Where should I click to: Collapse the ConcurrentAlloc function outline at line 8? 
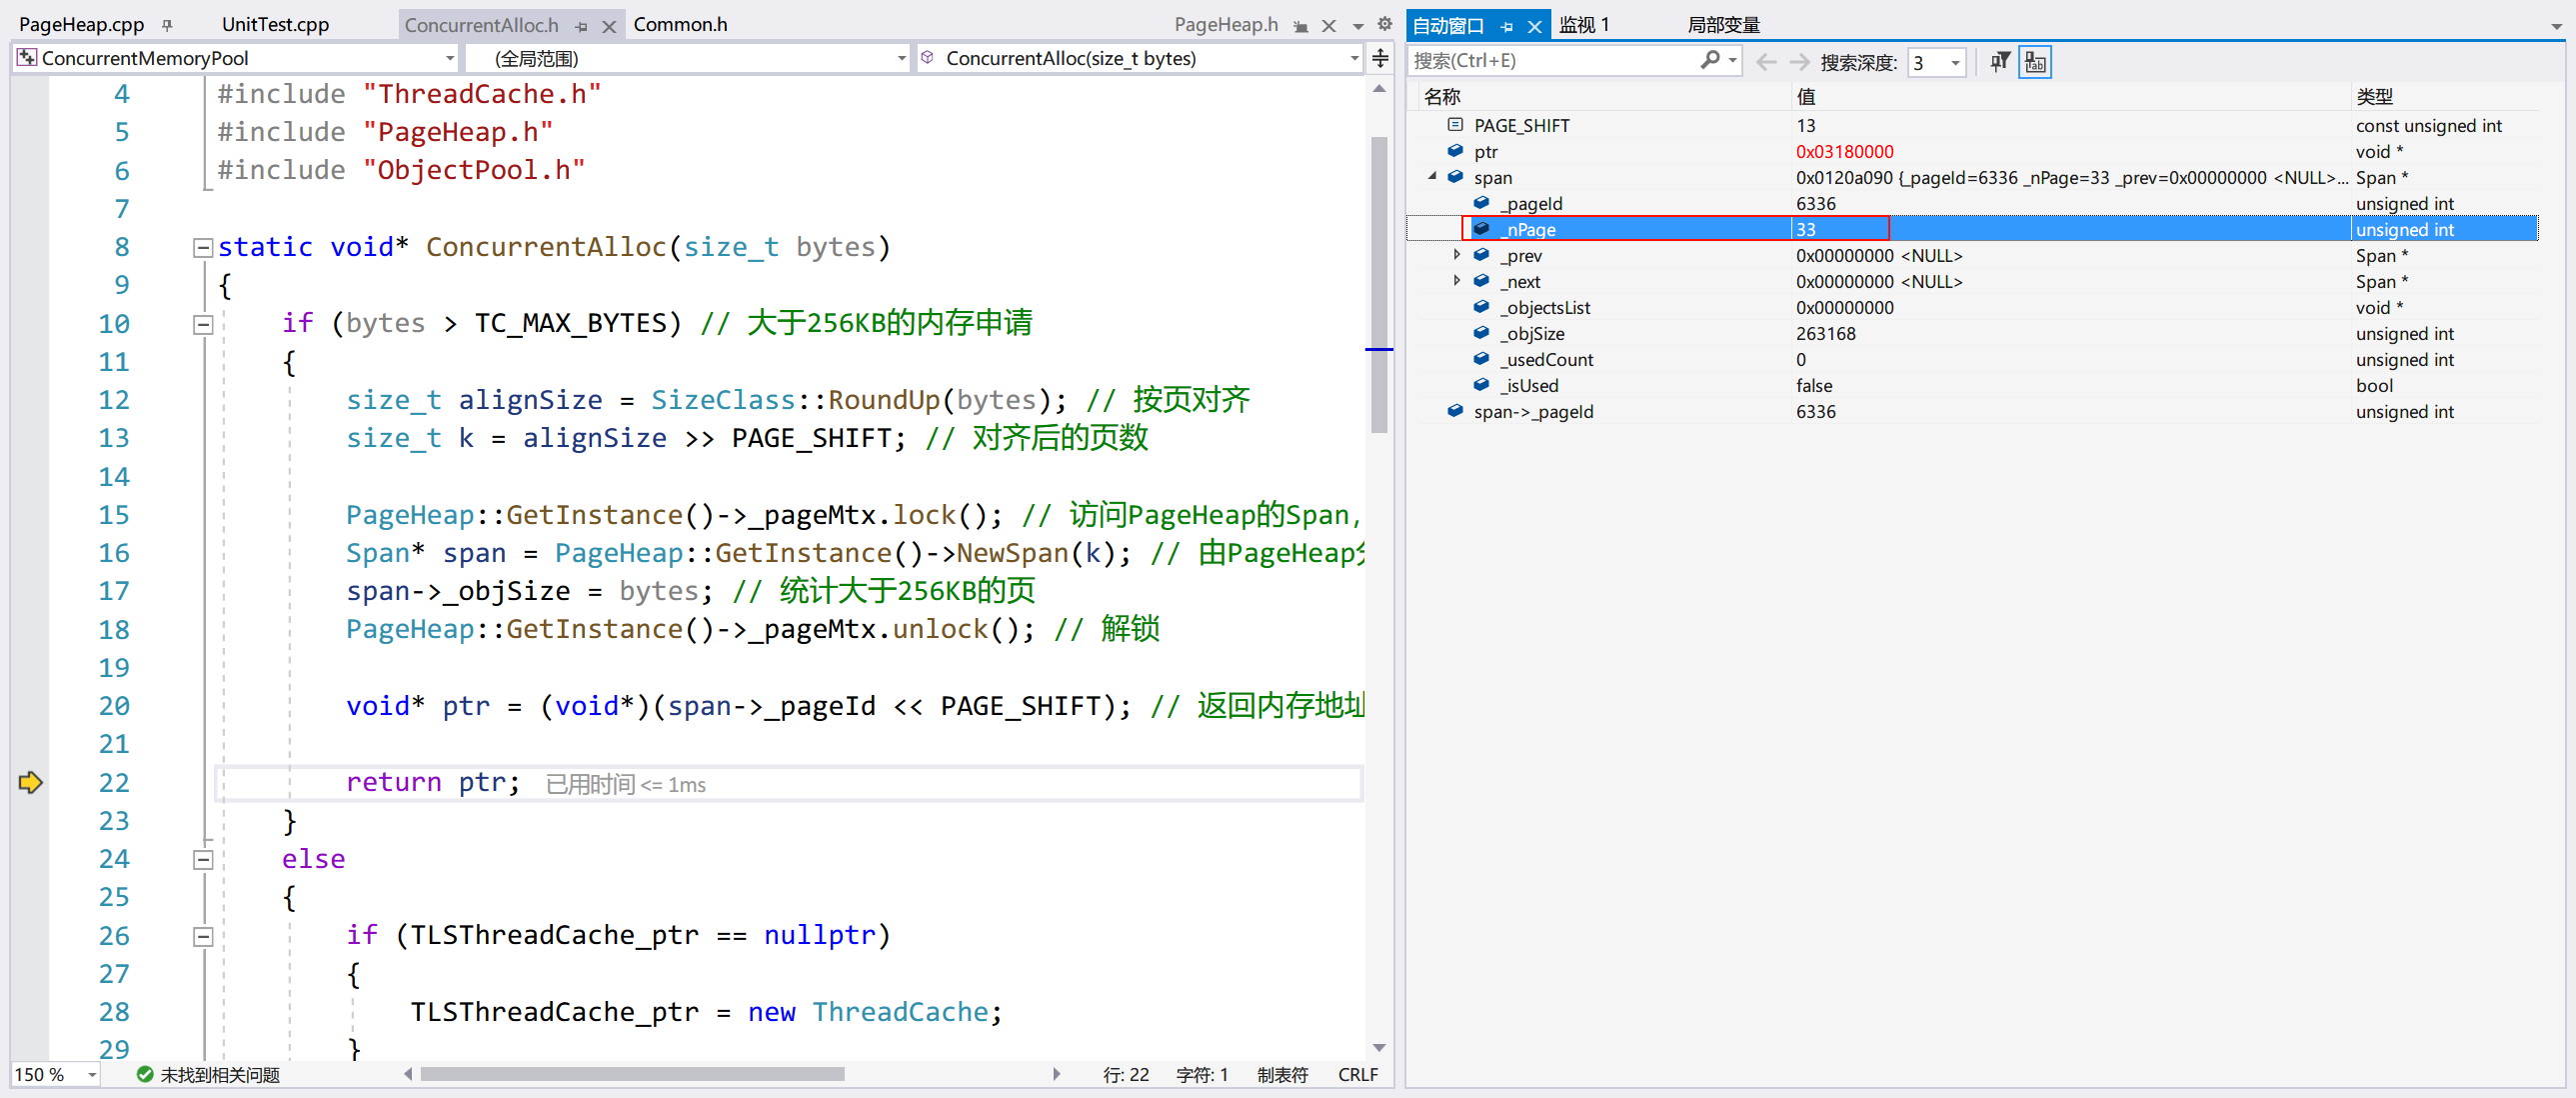[203, 247]
